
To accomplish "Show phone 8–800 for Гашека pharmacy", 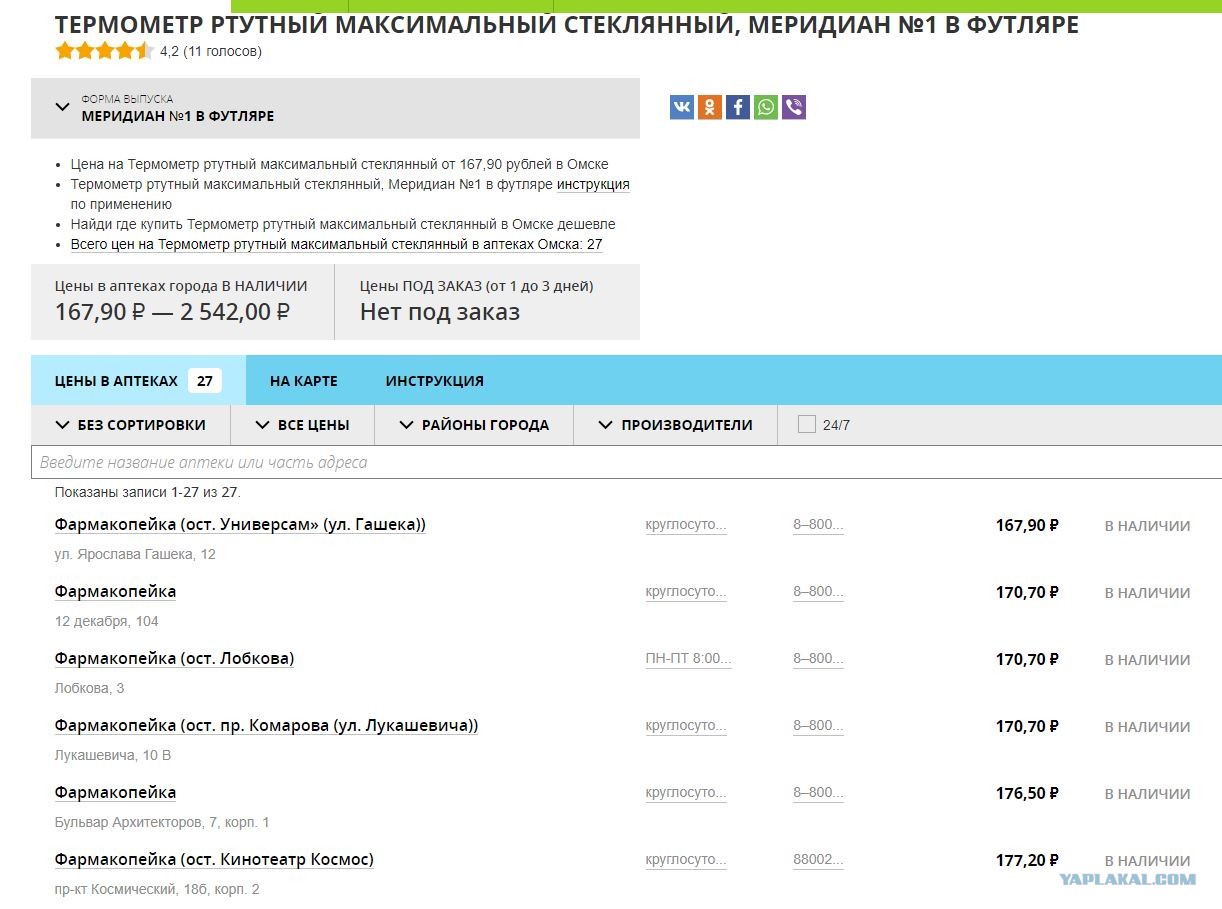I will (818, 525).
